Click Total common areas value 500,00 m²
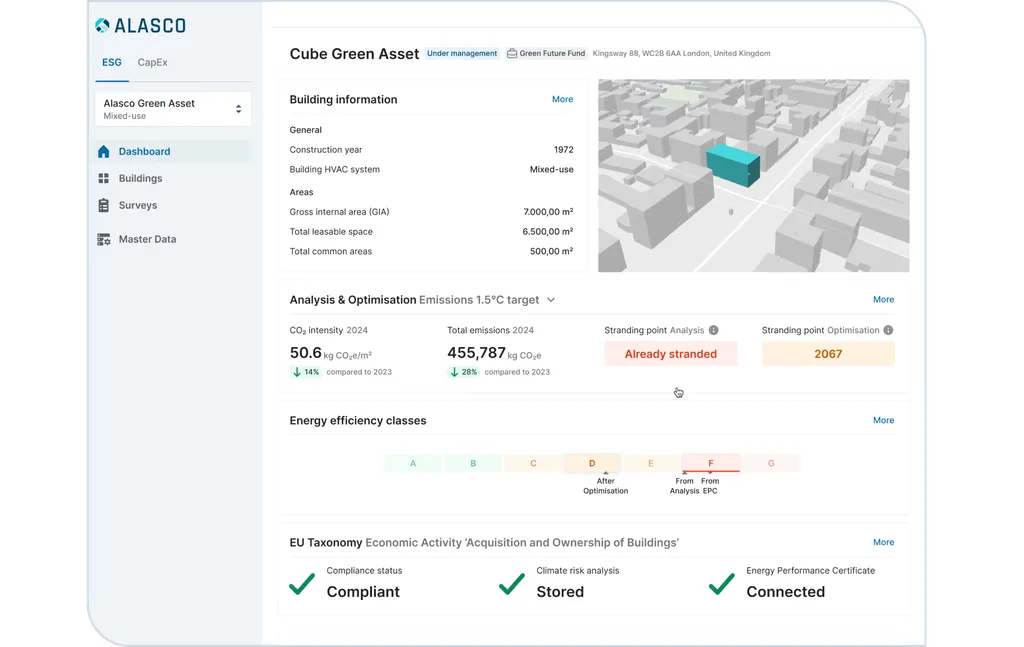 coord(551,251)
